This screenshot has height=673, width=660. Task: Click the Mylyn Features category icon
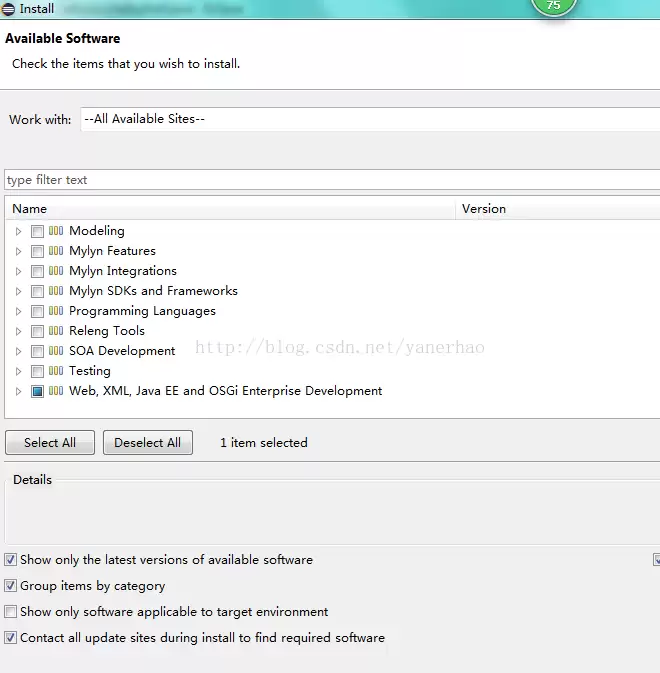(56, 251)
